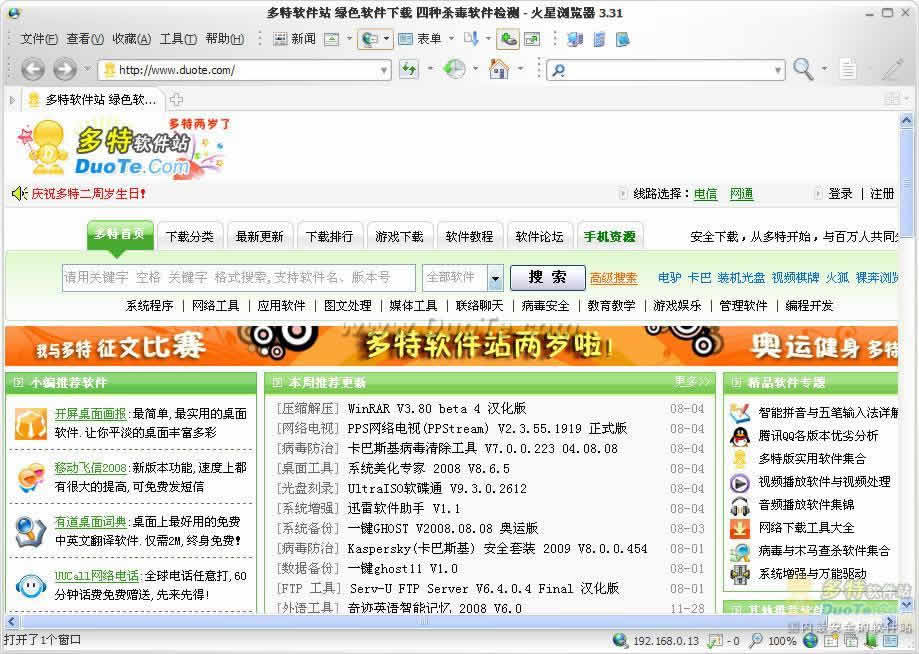This screenshot has height=654, width=919.
Task: Click the popup blocker checkmark icon in status bar
Action: [716, 641]
